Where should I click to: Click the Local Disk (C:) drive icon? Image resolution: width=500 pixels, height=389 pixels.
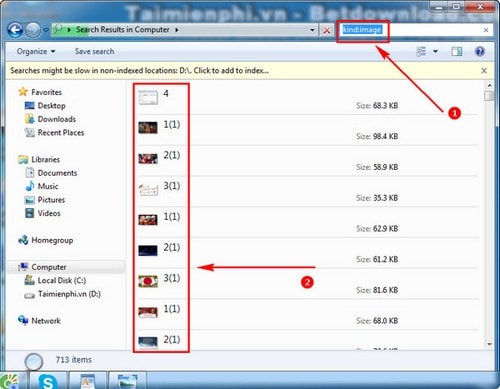click(29, 280)
